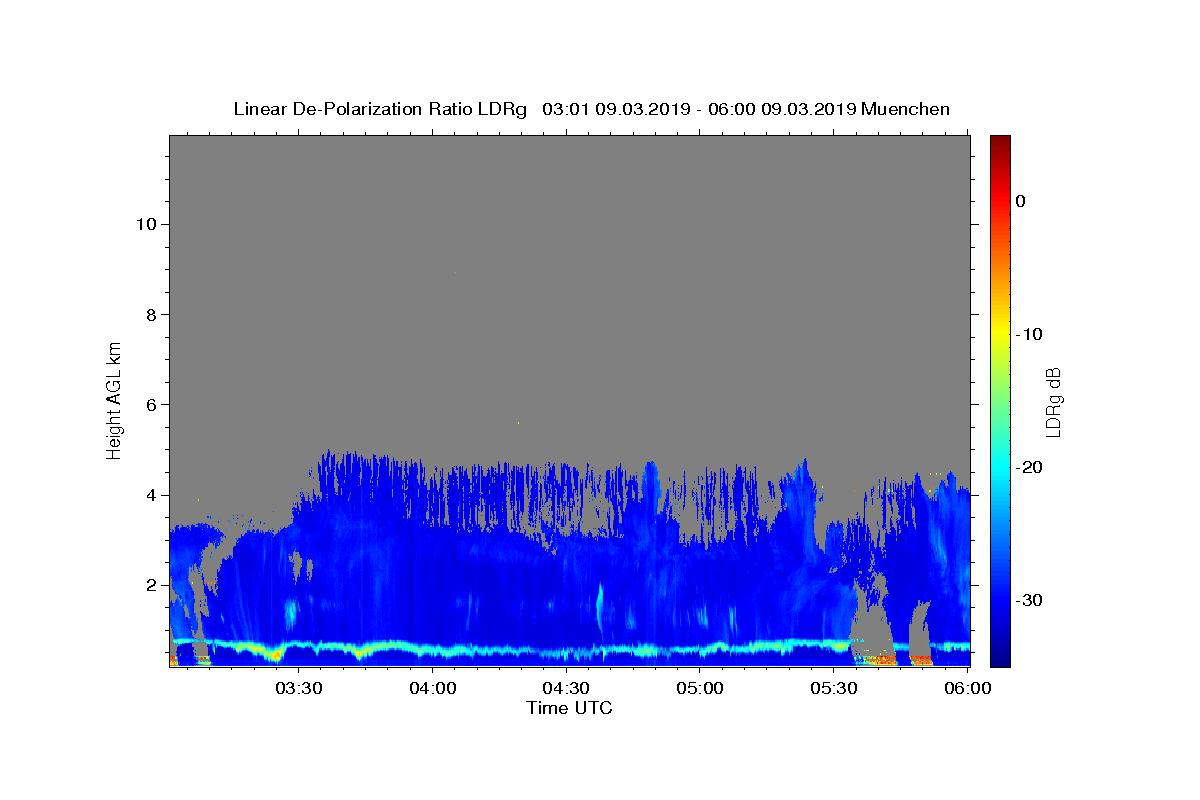
Task: Click the colorbar value 0
Action: (x=1020, y=201)
